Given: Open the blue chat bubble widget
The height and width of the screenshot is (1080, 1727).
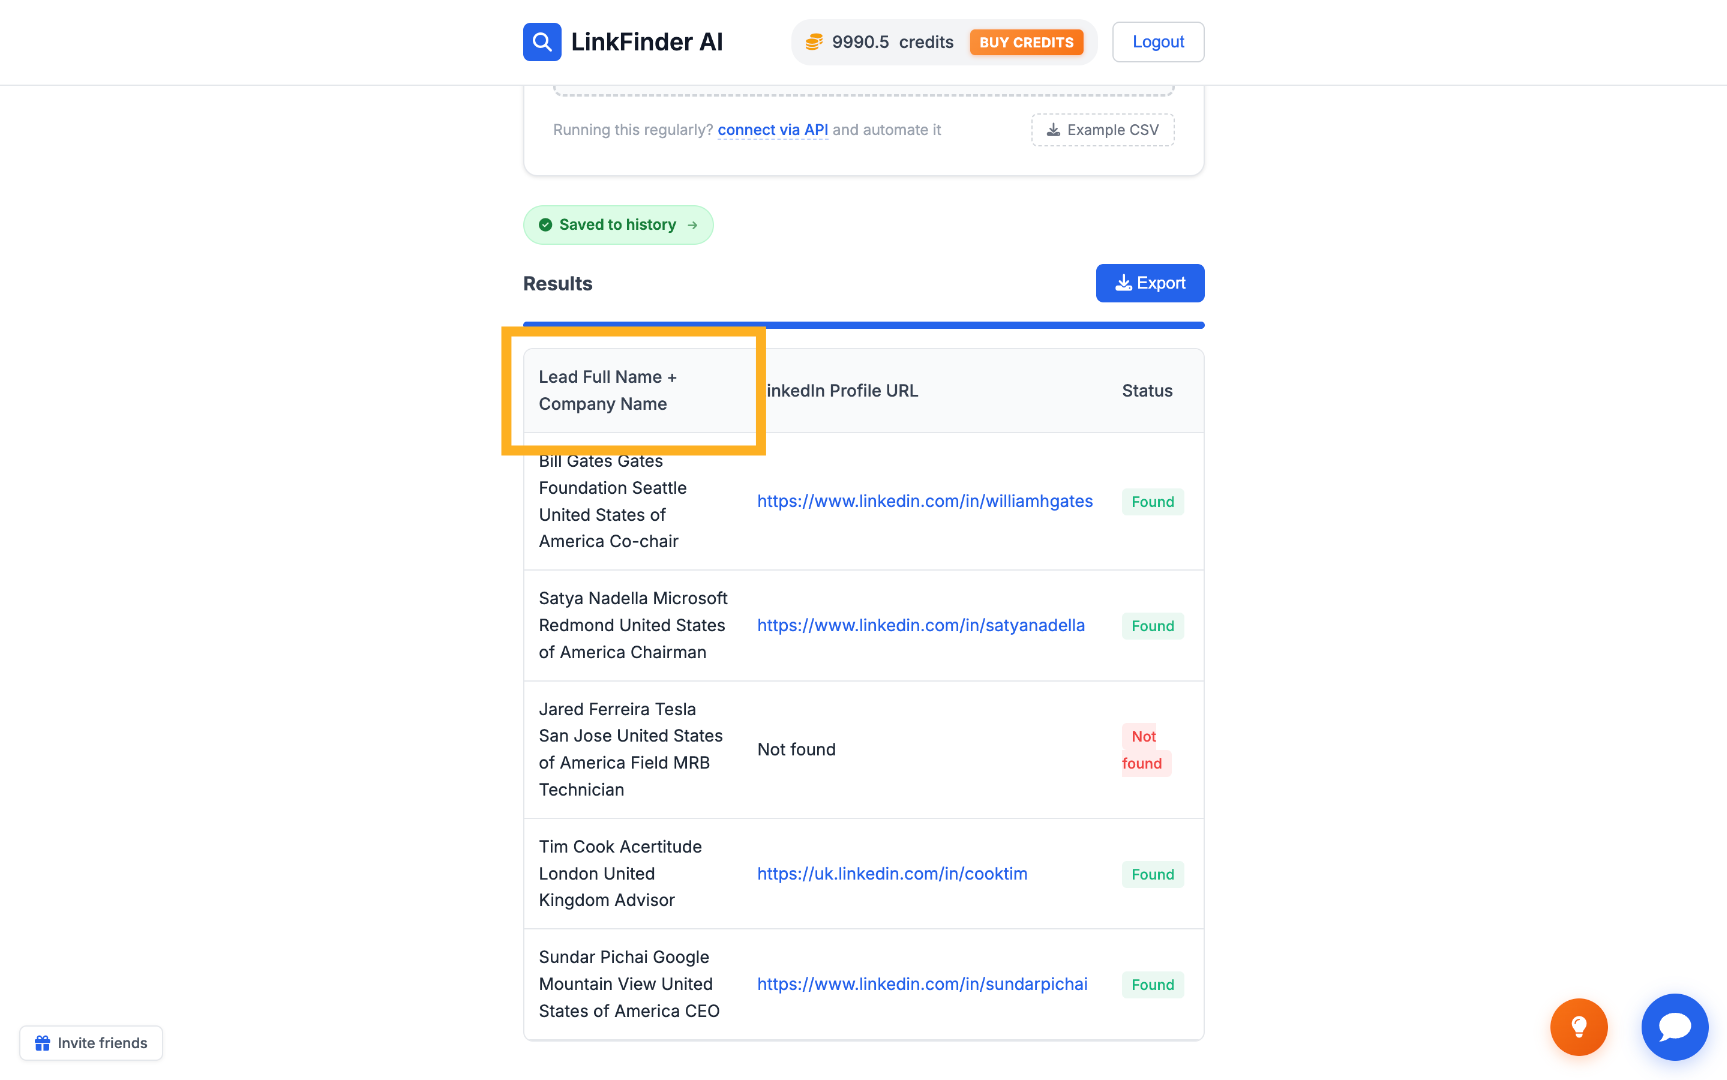Looking at the screenshot, I should [1675, 1027].
